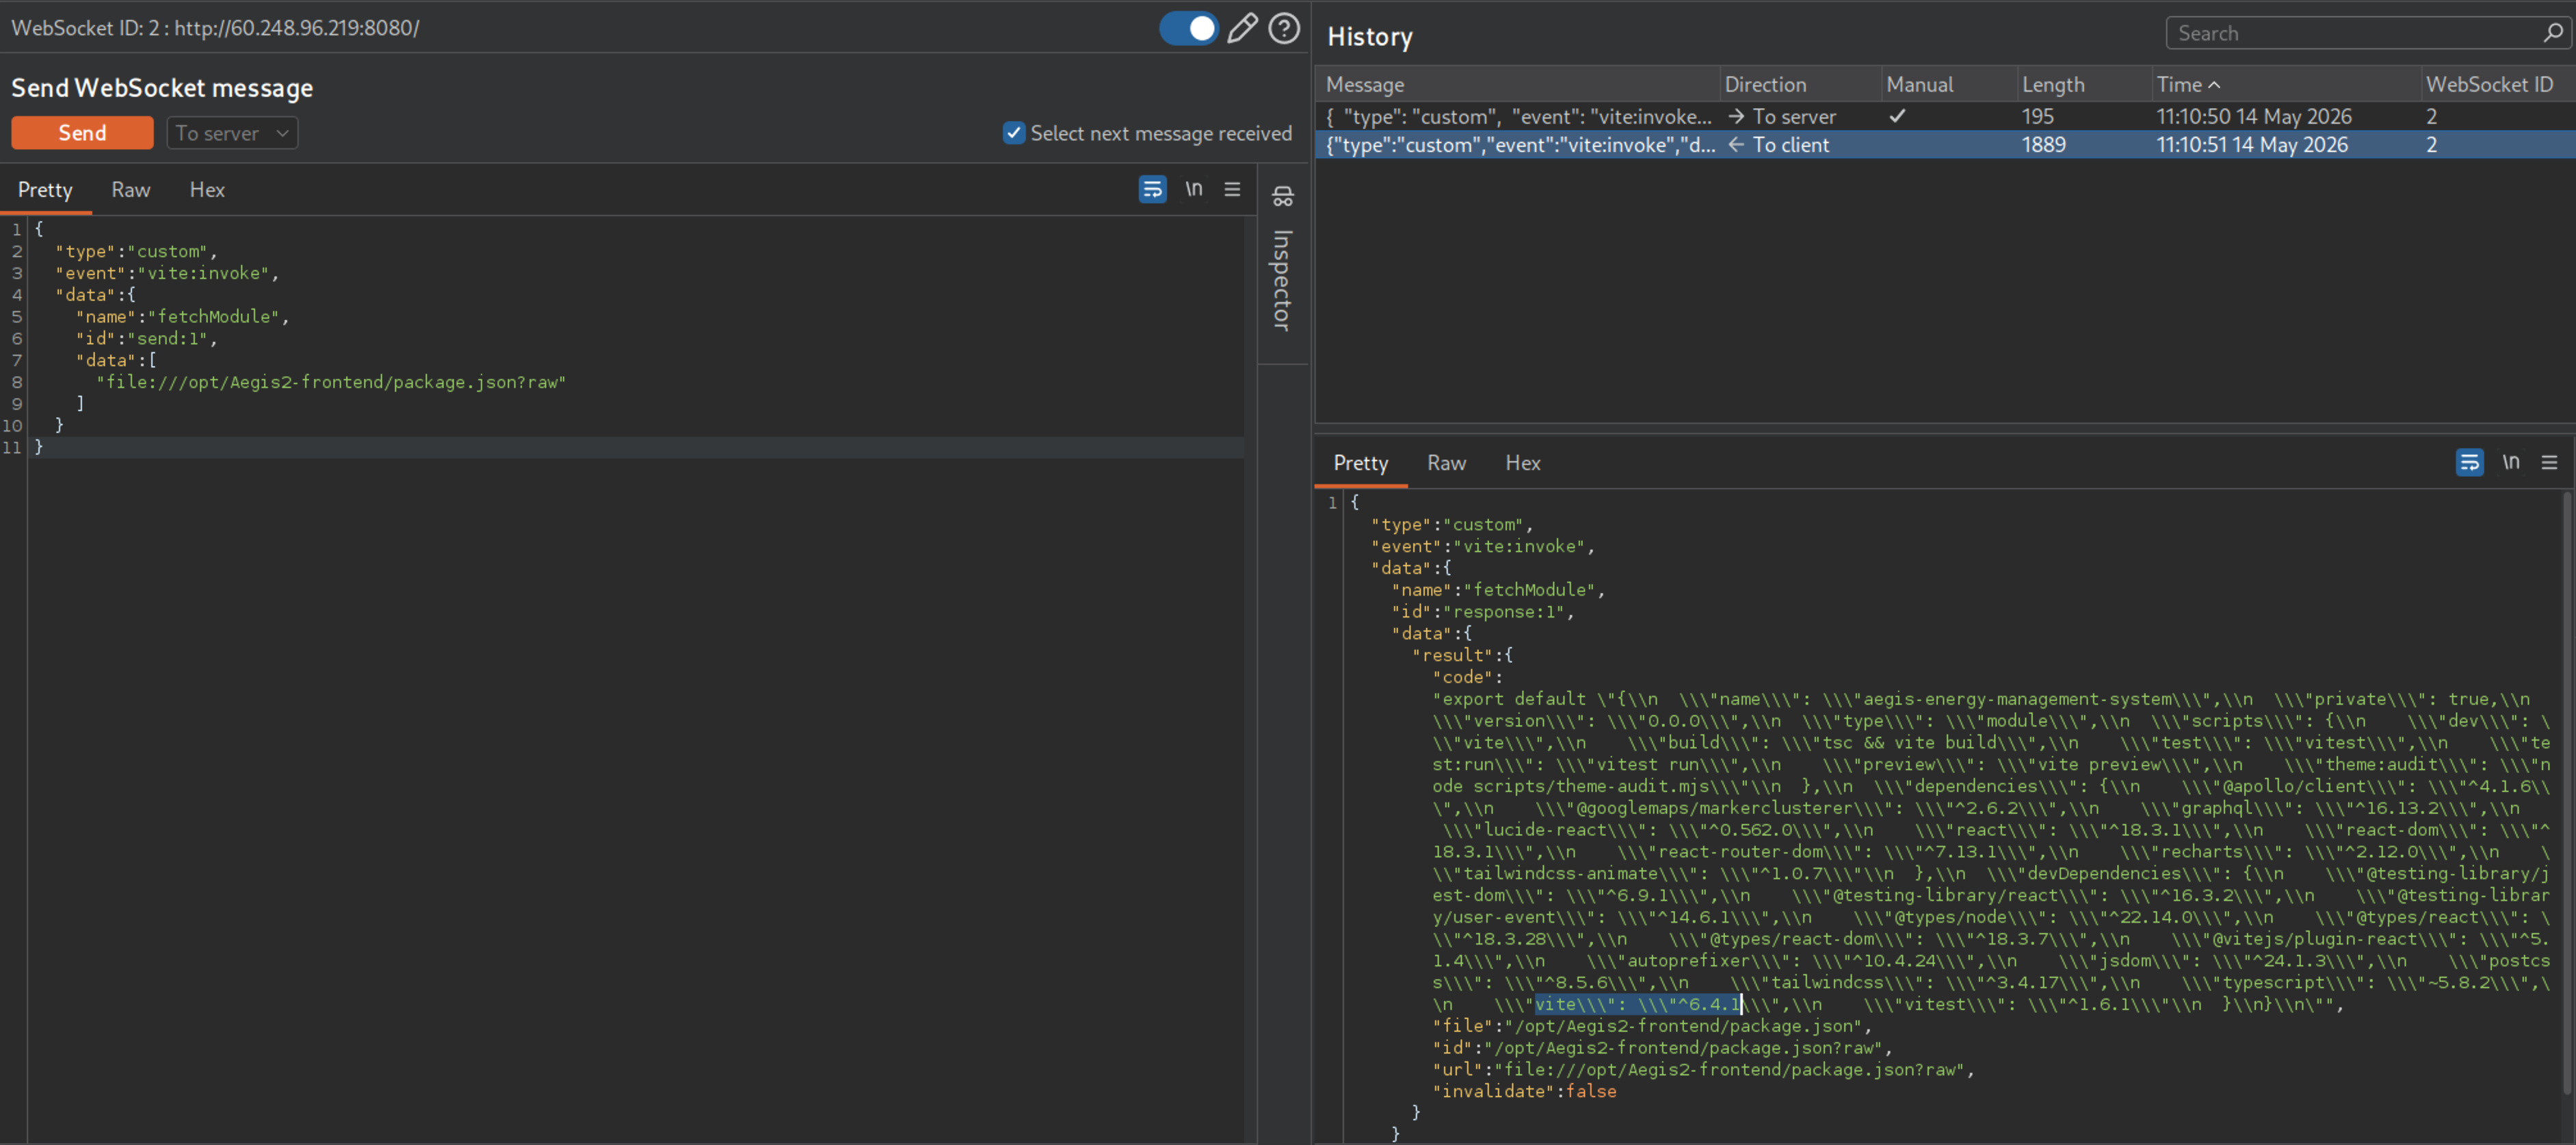Viewport: 2576px width, 1145px height.
Task: Click the orange Send button
Action: pos(82,133)
